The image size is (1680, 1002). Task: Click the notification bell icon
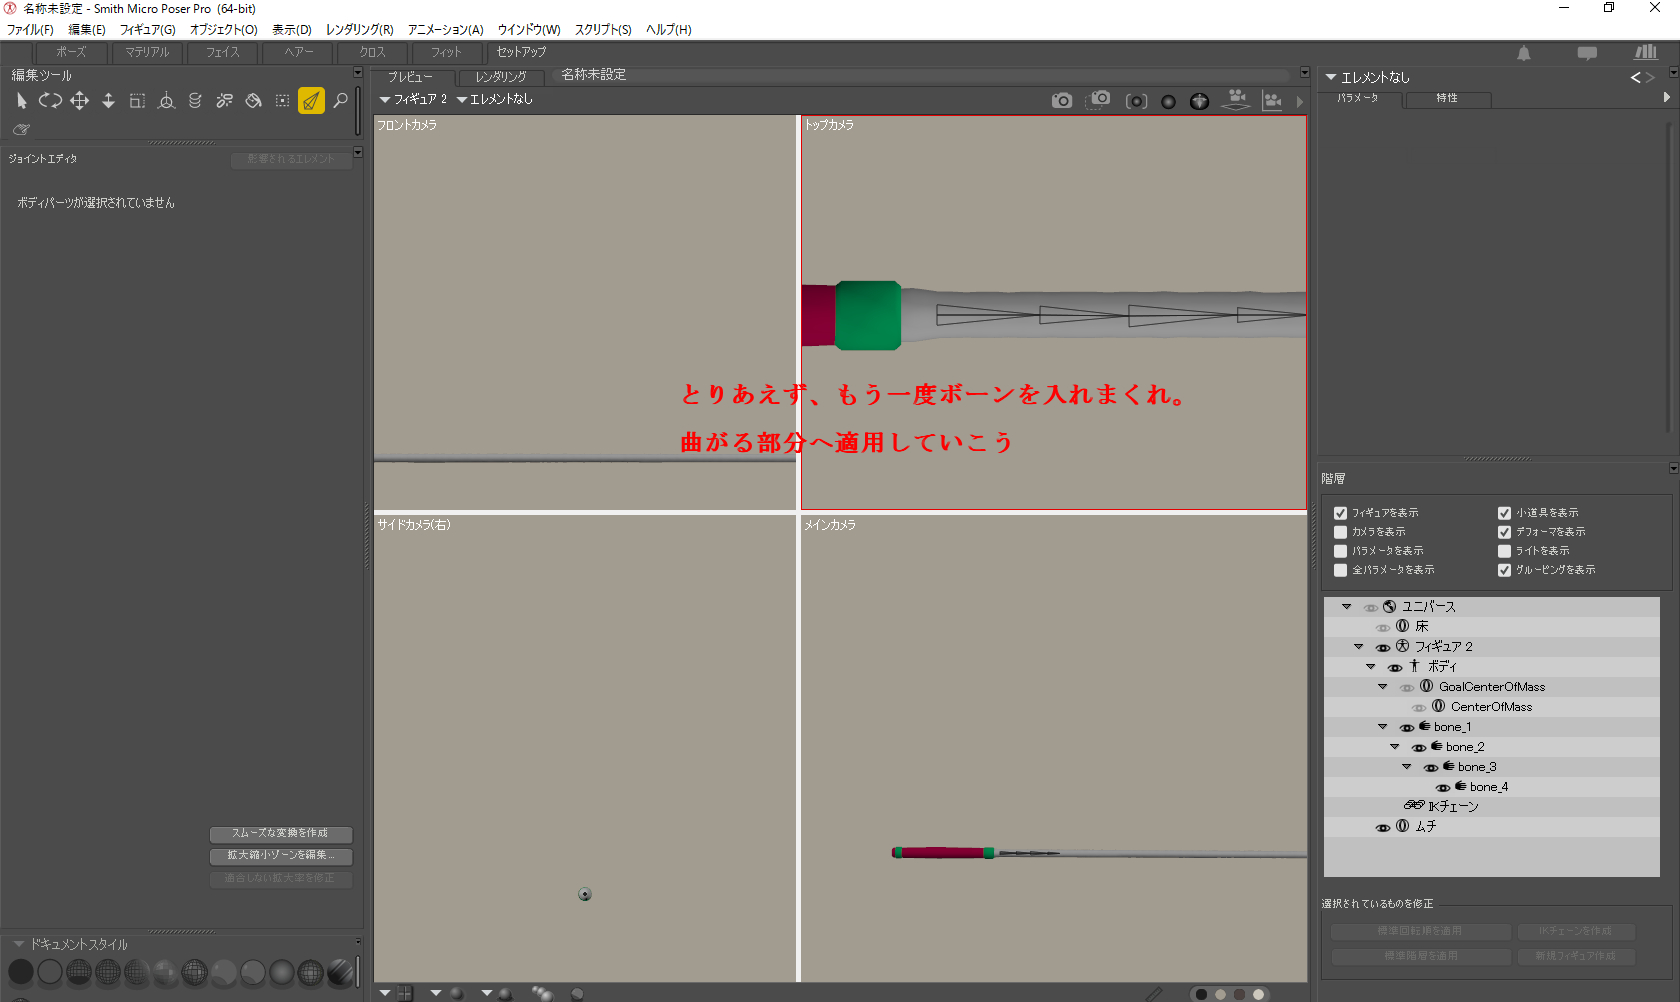click(1523, 53)
